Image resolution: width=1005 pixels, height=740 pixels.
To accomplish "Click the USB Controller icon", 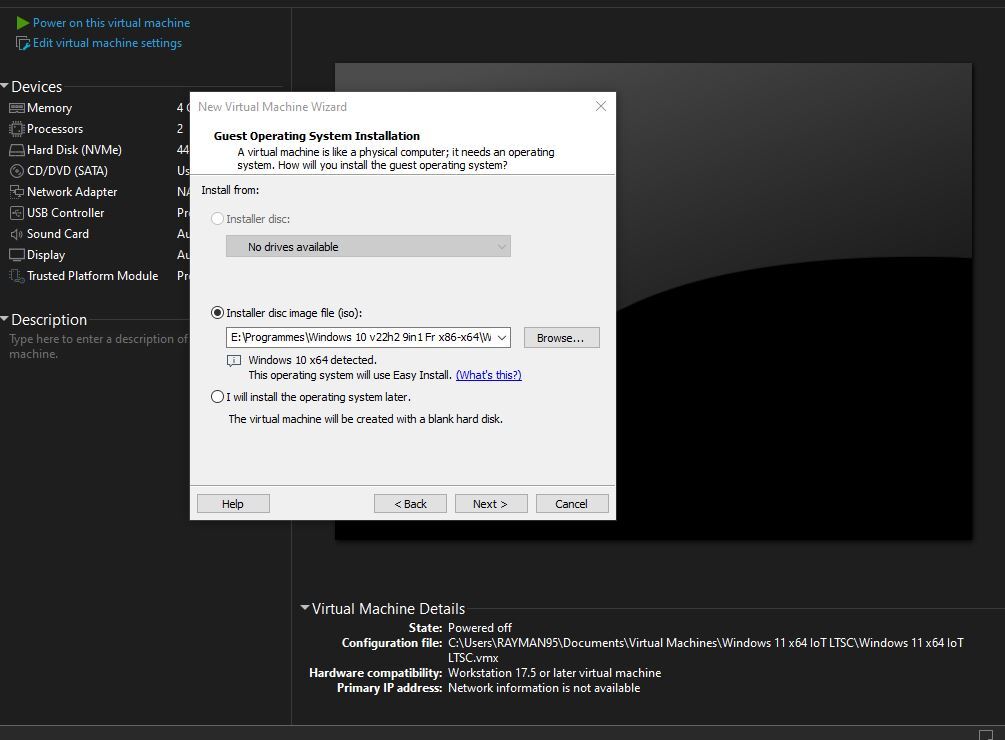I will click(17, 213).
